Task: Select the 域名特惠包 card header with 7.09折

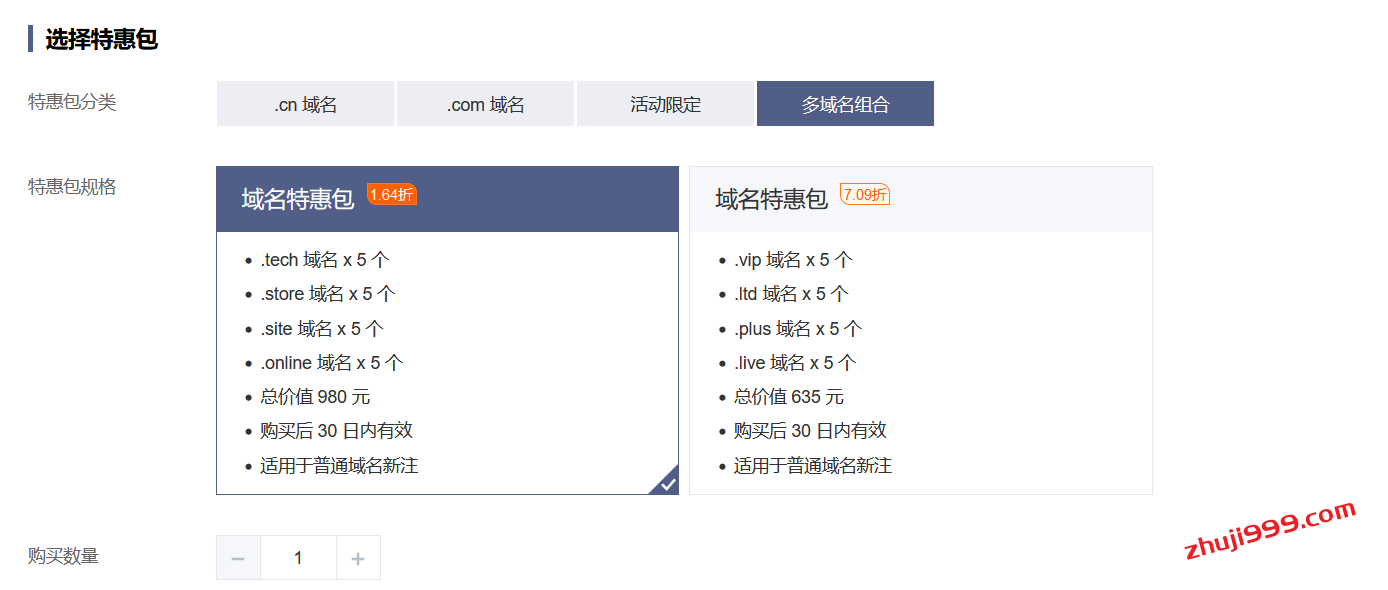Action: [771, 199]
